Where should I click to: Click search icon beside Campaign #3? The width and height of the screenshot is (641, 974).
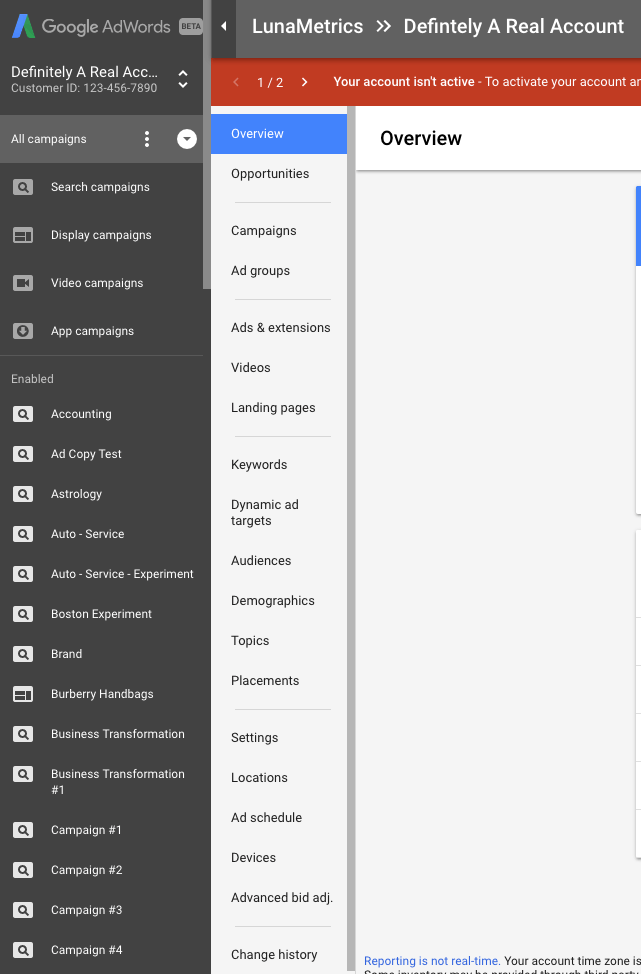23,910
